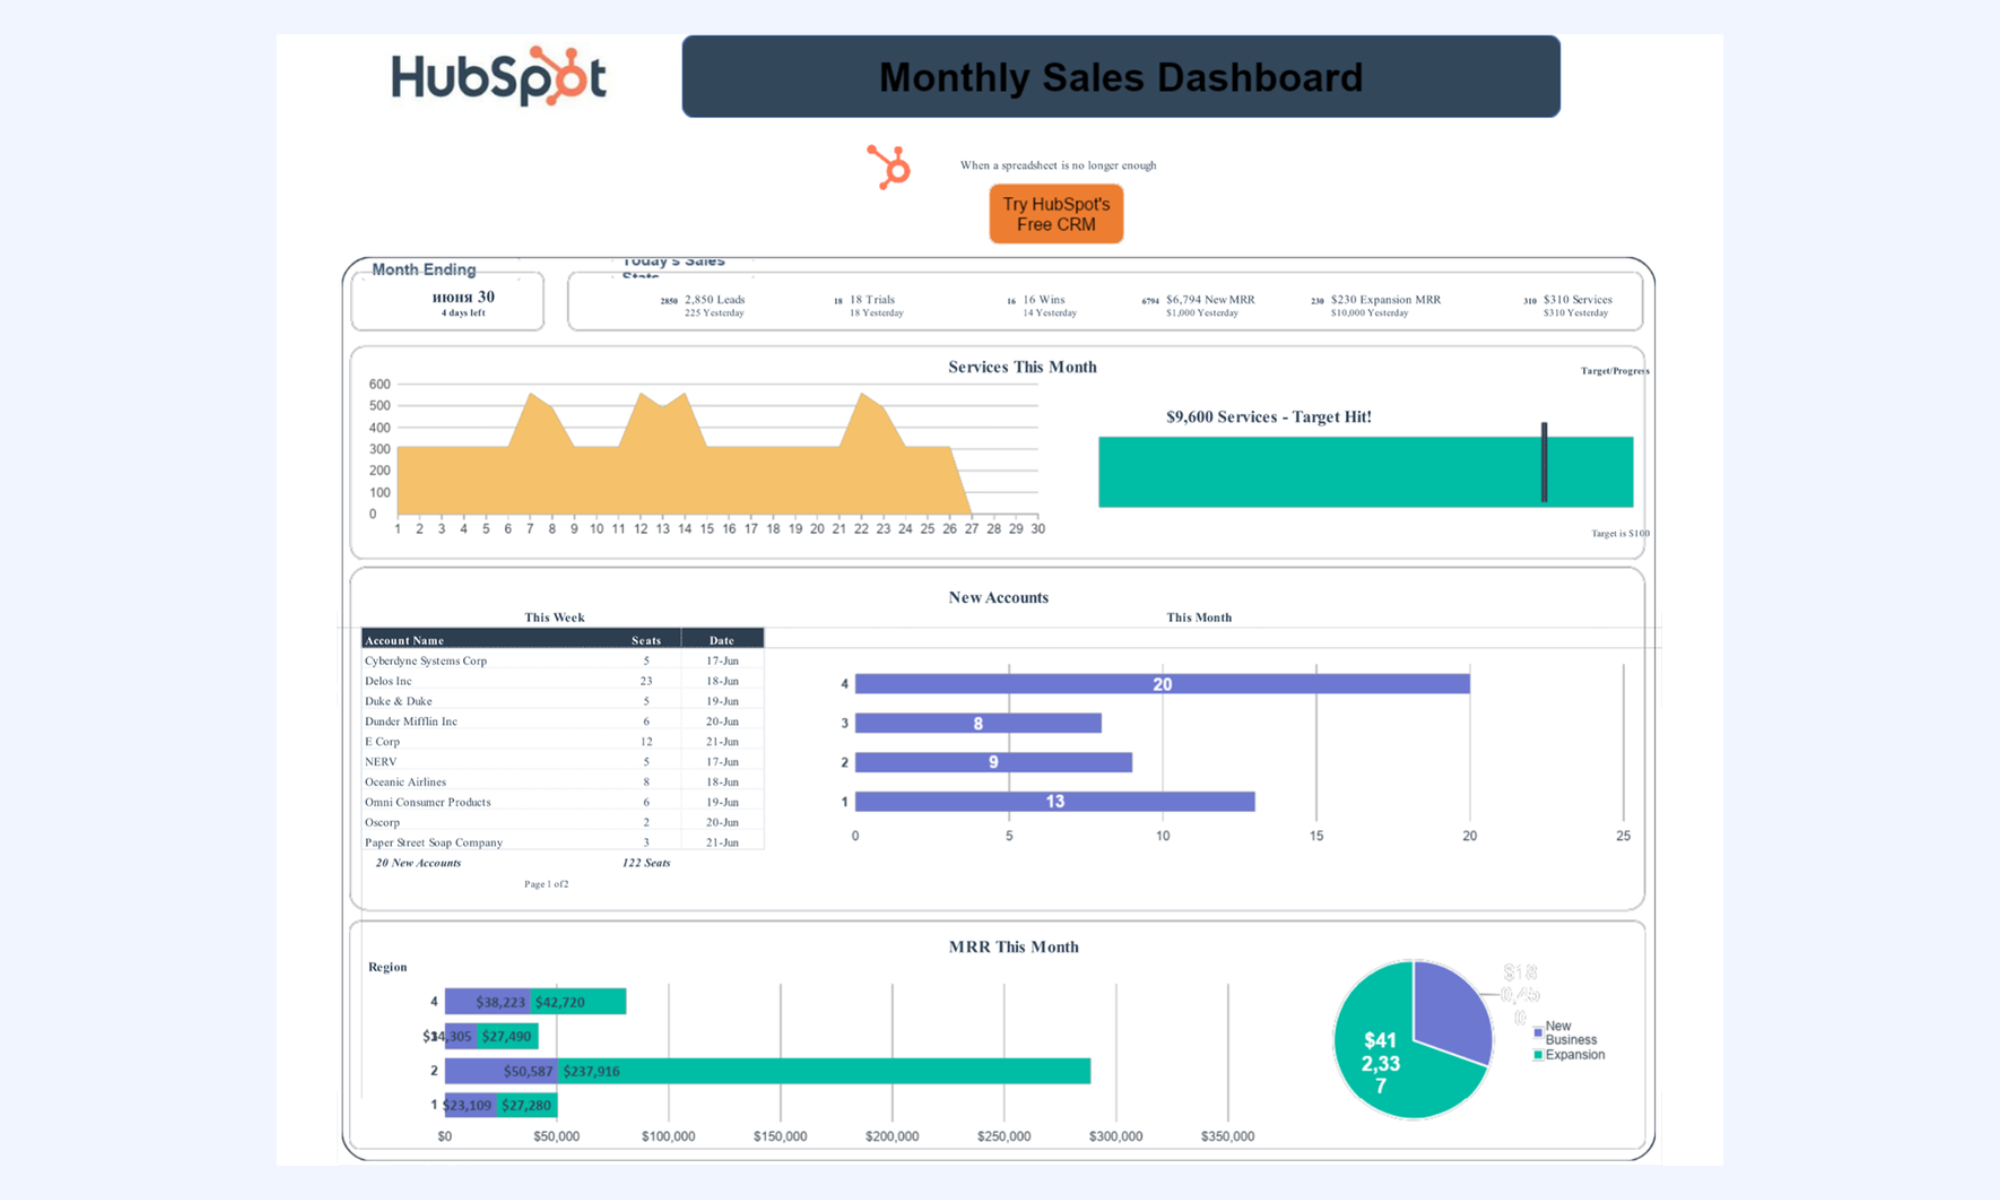Click the 2,850 Leads stat
The width and height of the screenshot is (2000, 1200).
click(704, 305)
